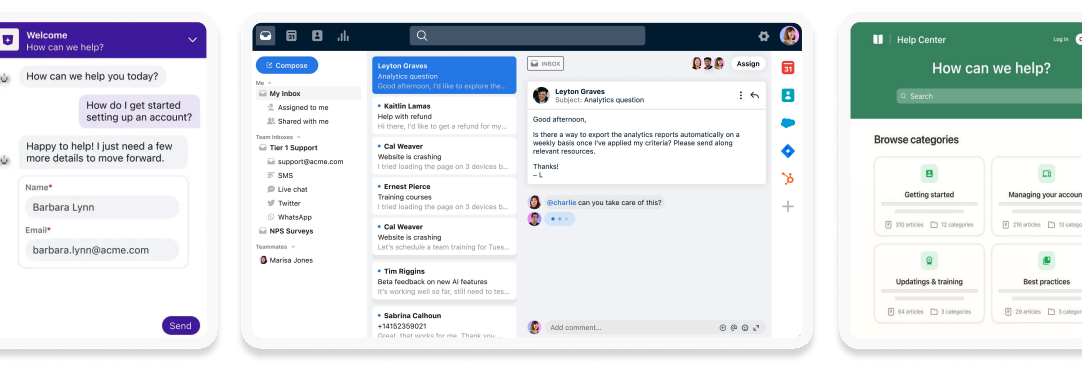Open the Jira diamond integration icon

click(x=787, y=151)
